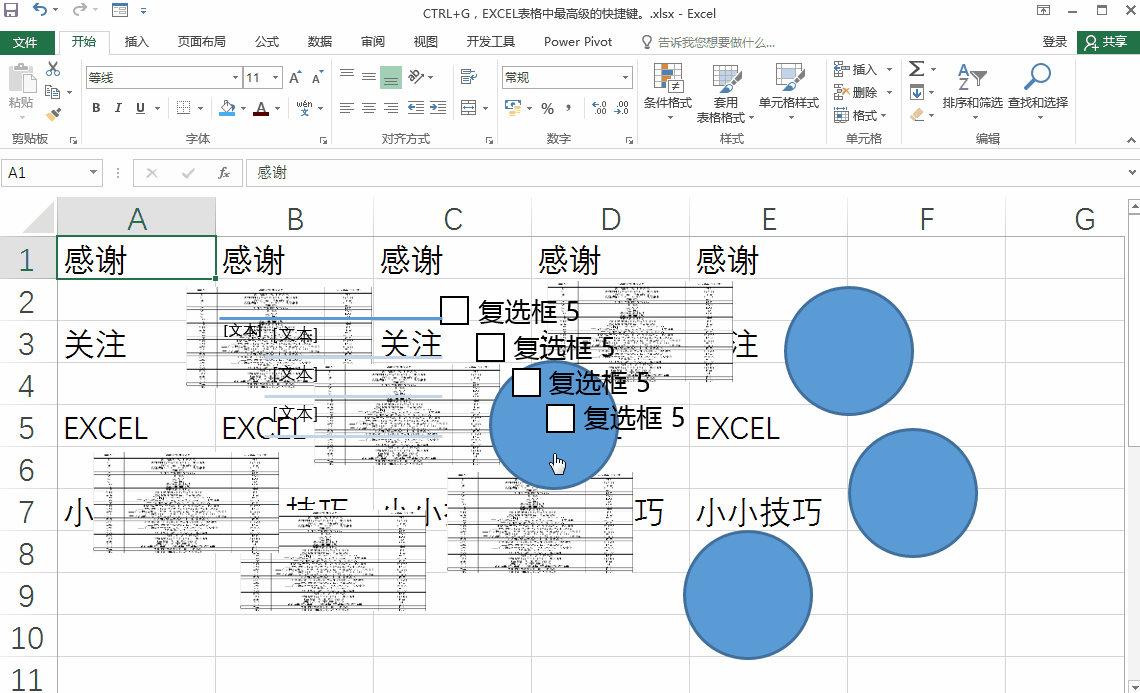The width and height of the screenshot is (1140, 693).
Task: Click the Fill down arrow icon
Action: point(917,92)
